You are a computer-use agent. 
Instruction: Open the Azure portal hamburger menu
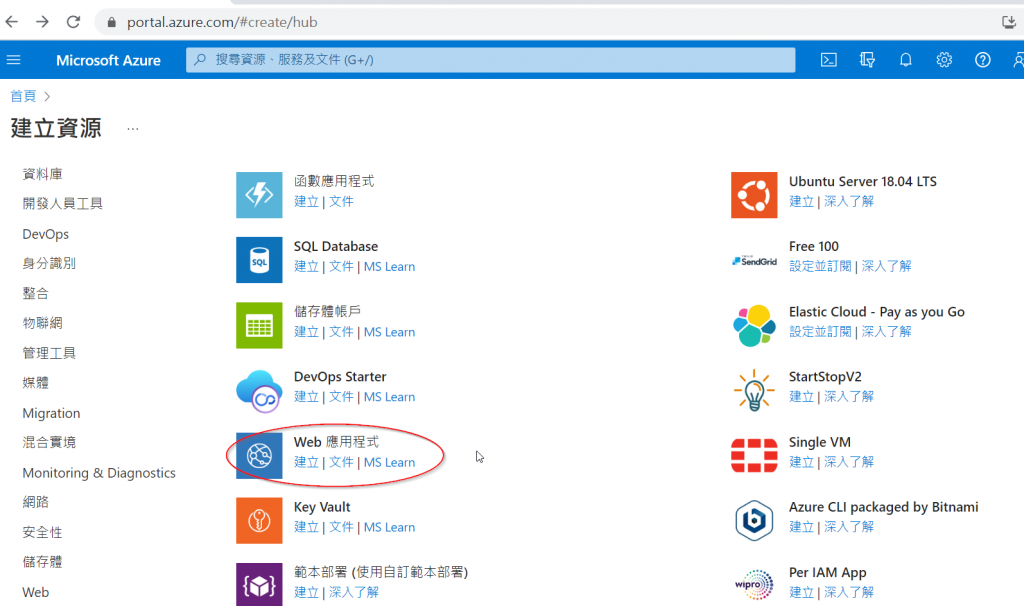[x=14, y=60]
